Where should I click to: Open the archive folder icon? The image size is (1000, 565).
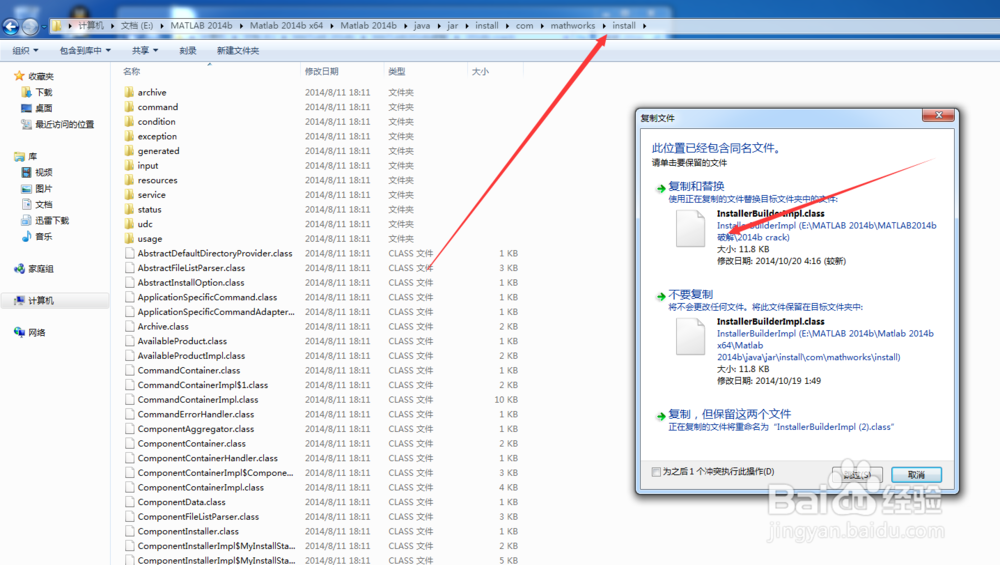pos(129,92)
